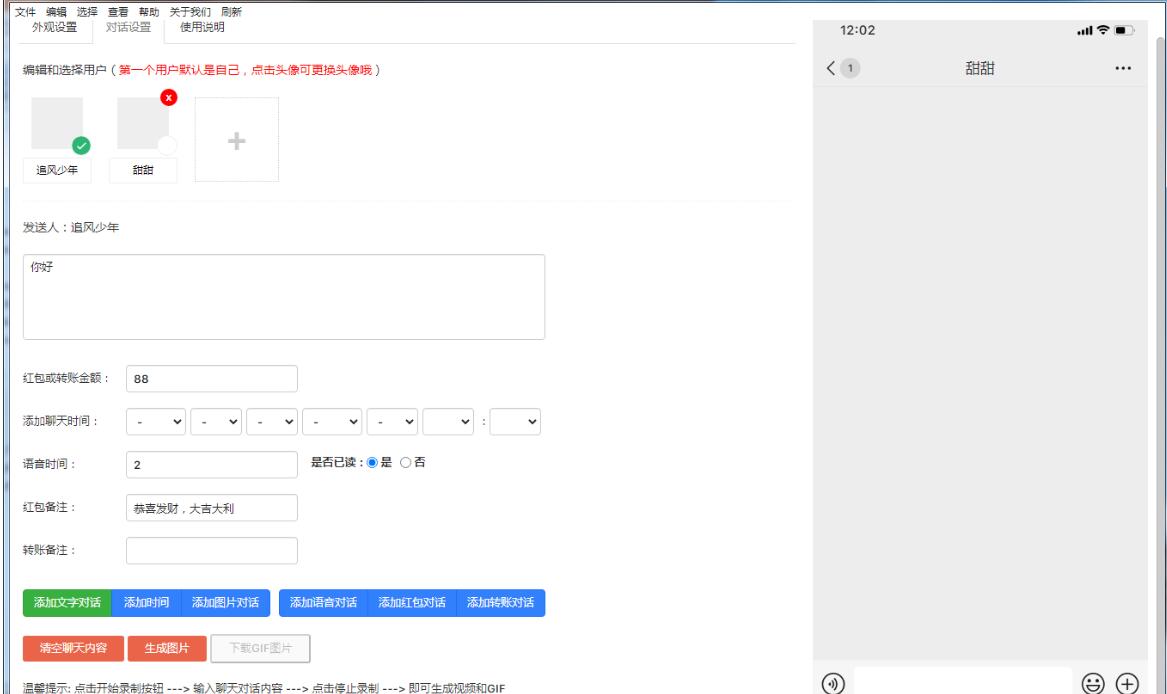Open the third chat time dropdown

[x=272, y=421]
